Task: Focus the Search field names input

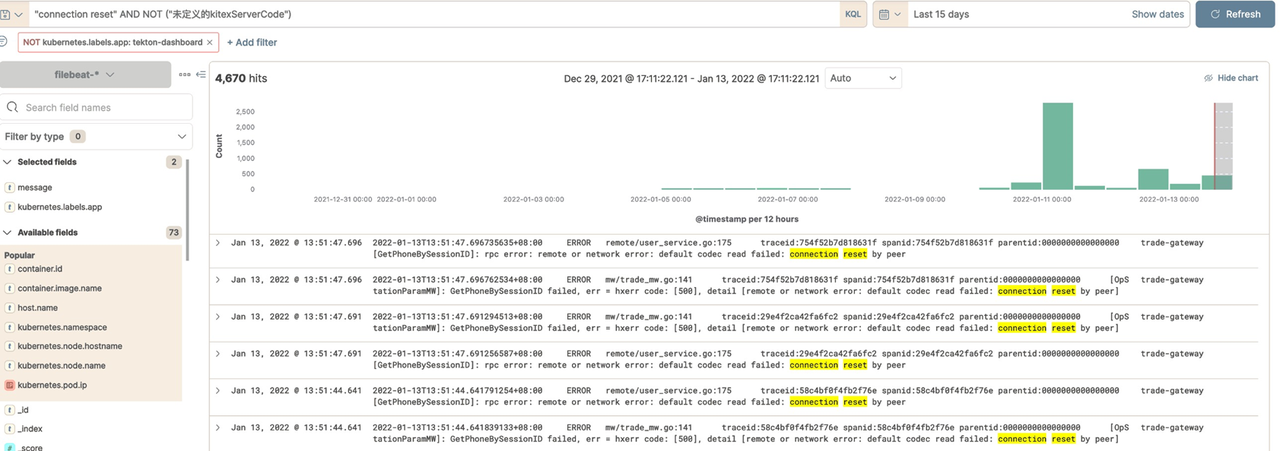Action: [x=100, y=107]
